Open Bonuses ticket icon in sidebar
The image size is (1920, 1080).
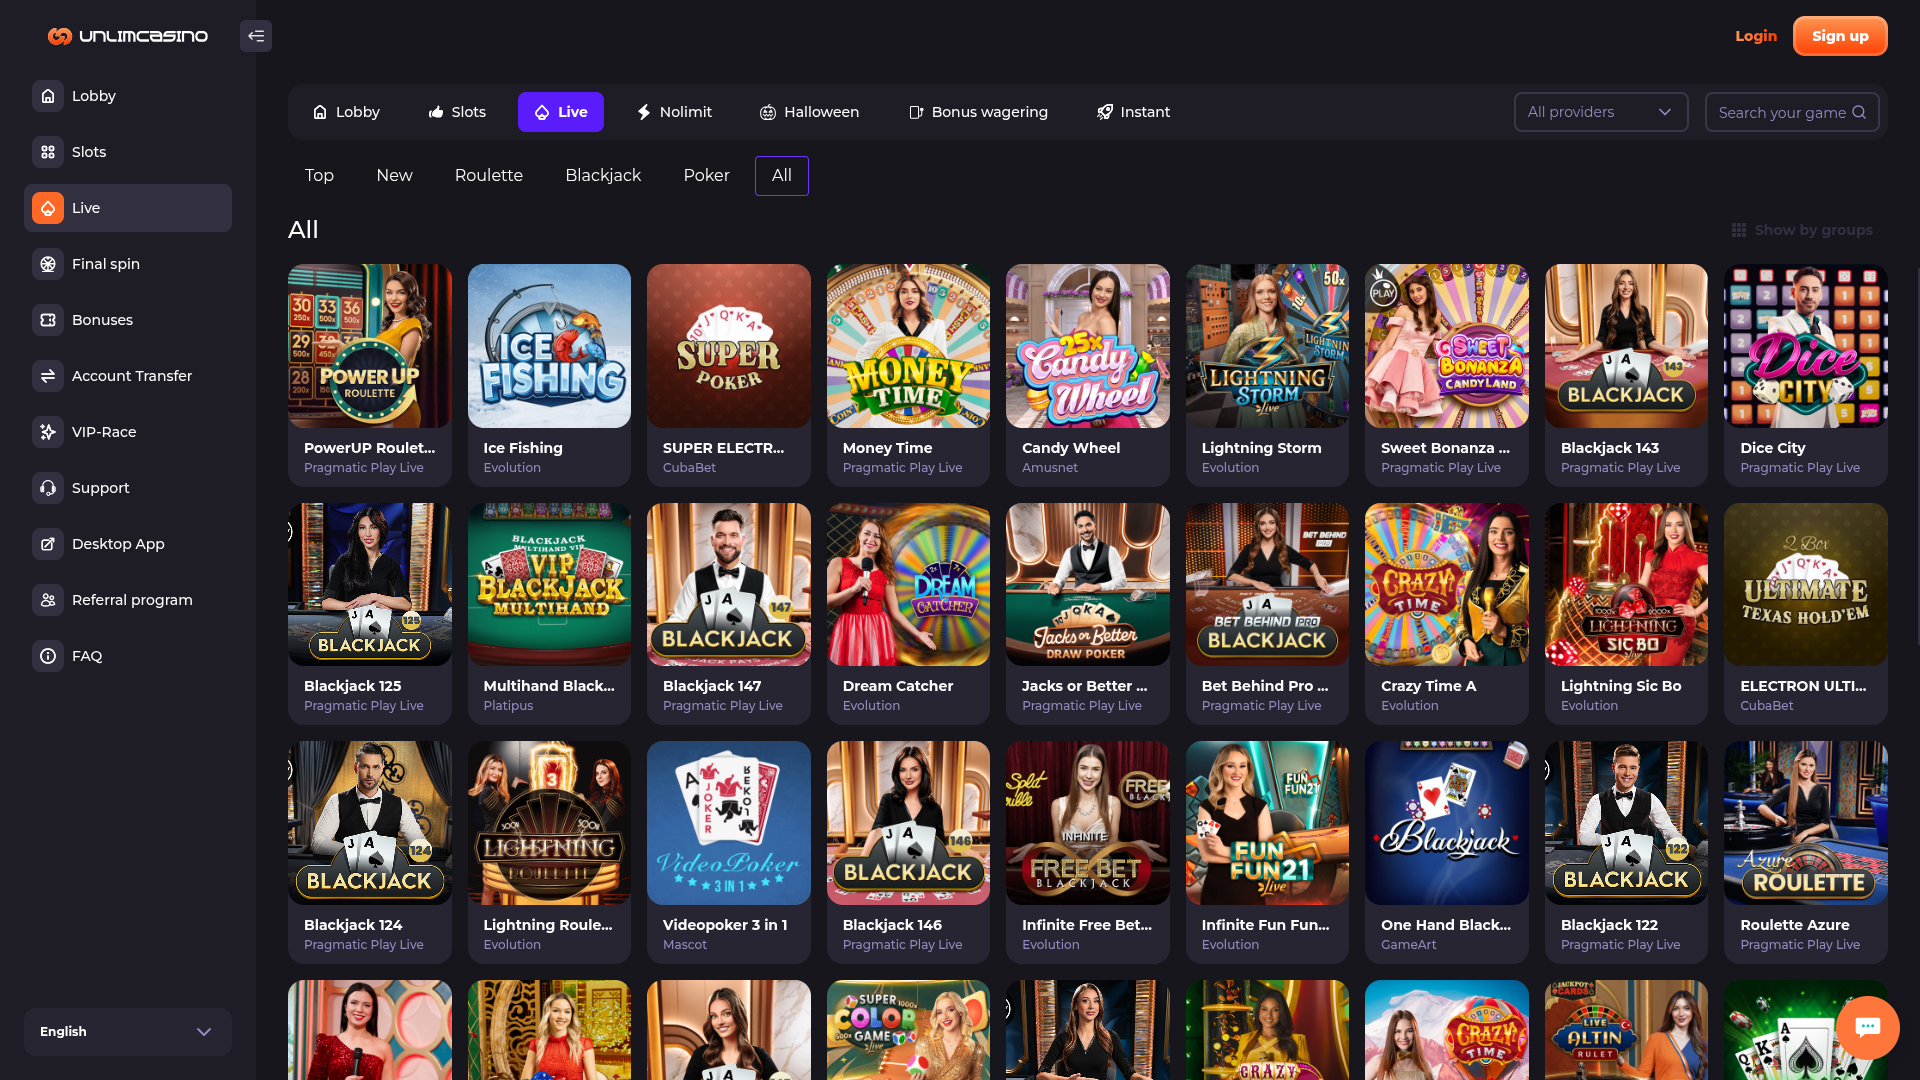(48, 320)
